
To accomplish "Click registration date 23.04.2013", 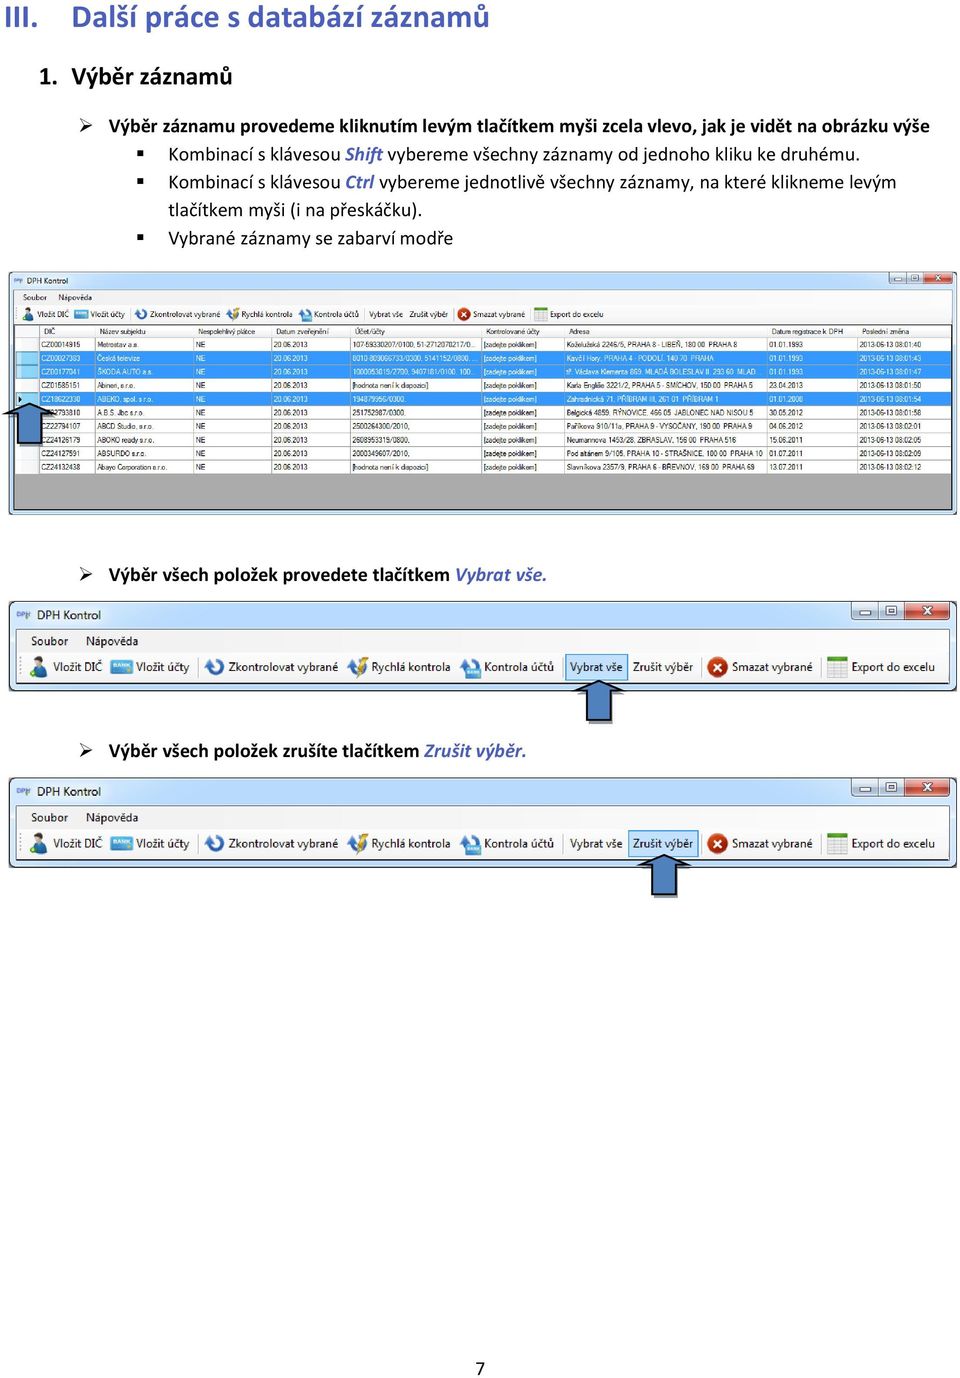I will (x=812, y=385).
